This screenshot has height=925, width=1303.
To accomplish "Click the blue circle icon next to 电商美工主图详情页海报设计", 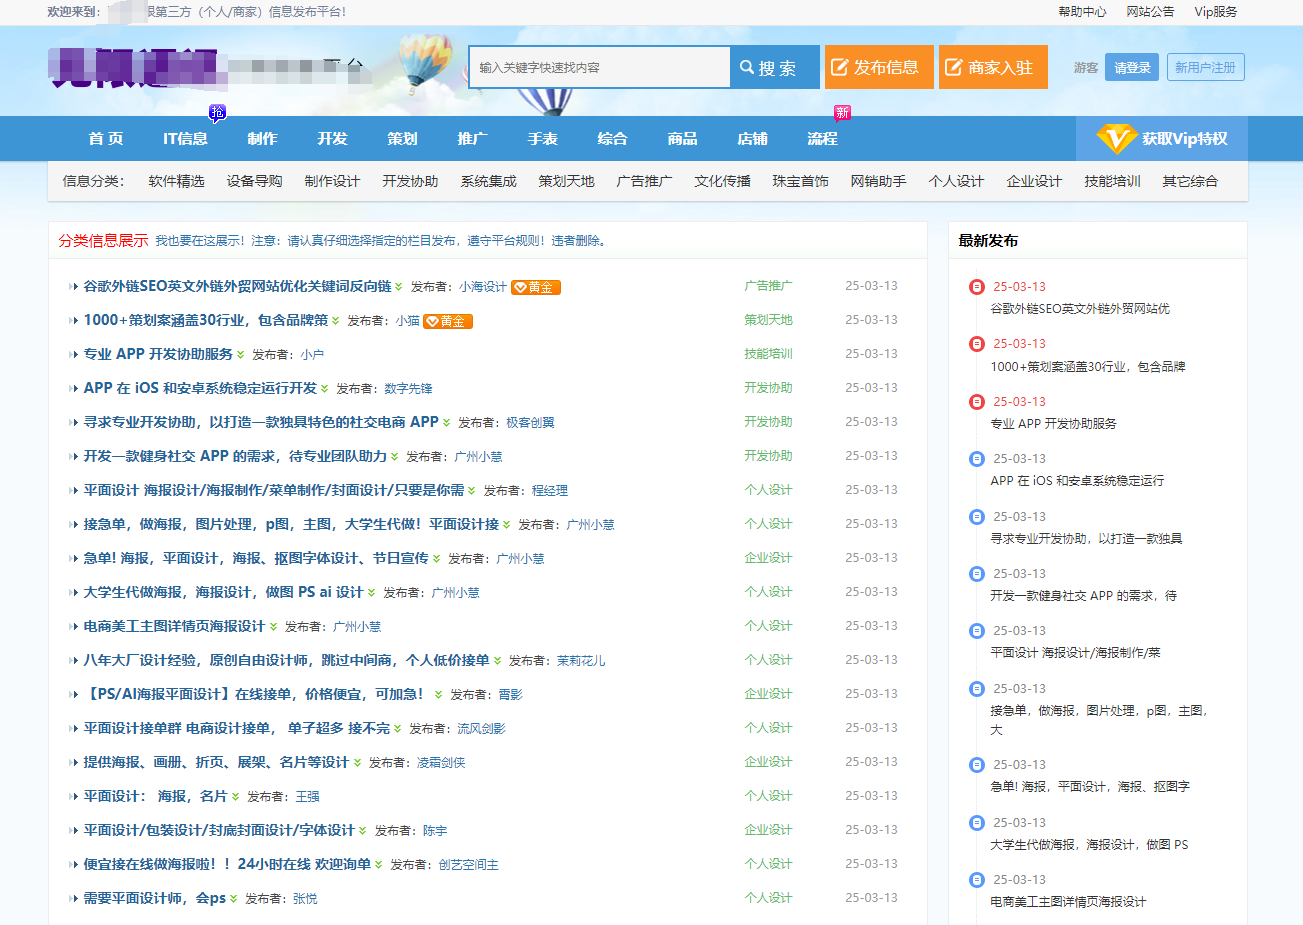I will [976, 881].
